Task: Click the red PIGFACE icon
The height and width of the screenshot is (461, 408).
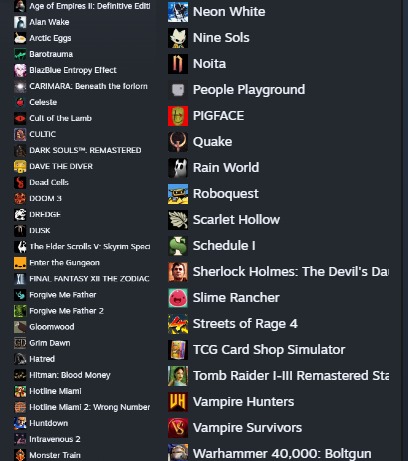Action: (178, 116)
